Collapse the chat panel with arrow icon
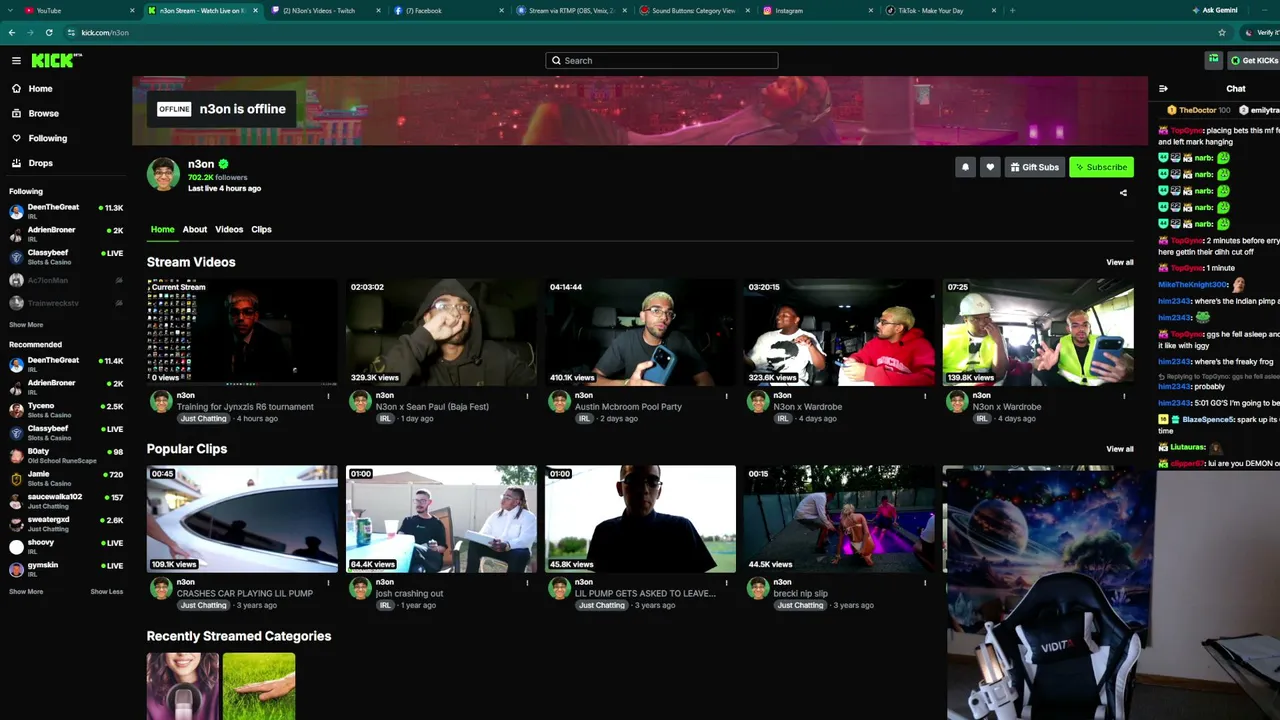 tap(1163, 89)
